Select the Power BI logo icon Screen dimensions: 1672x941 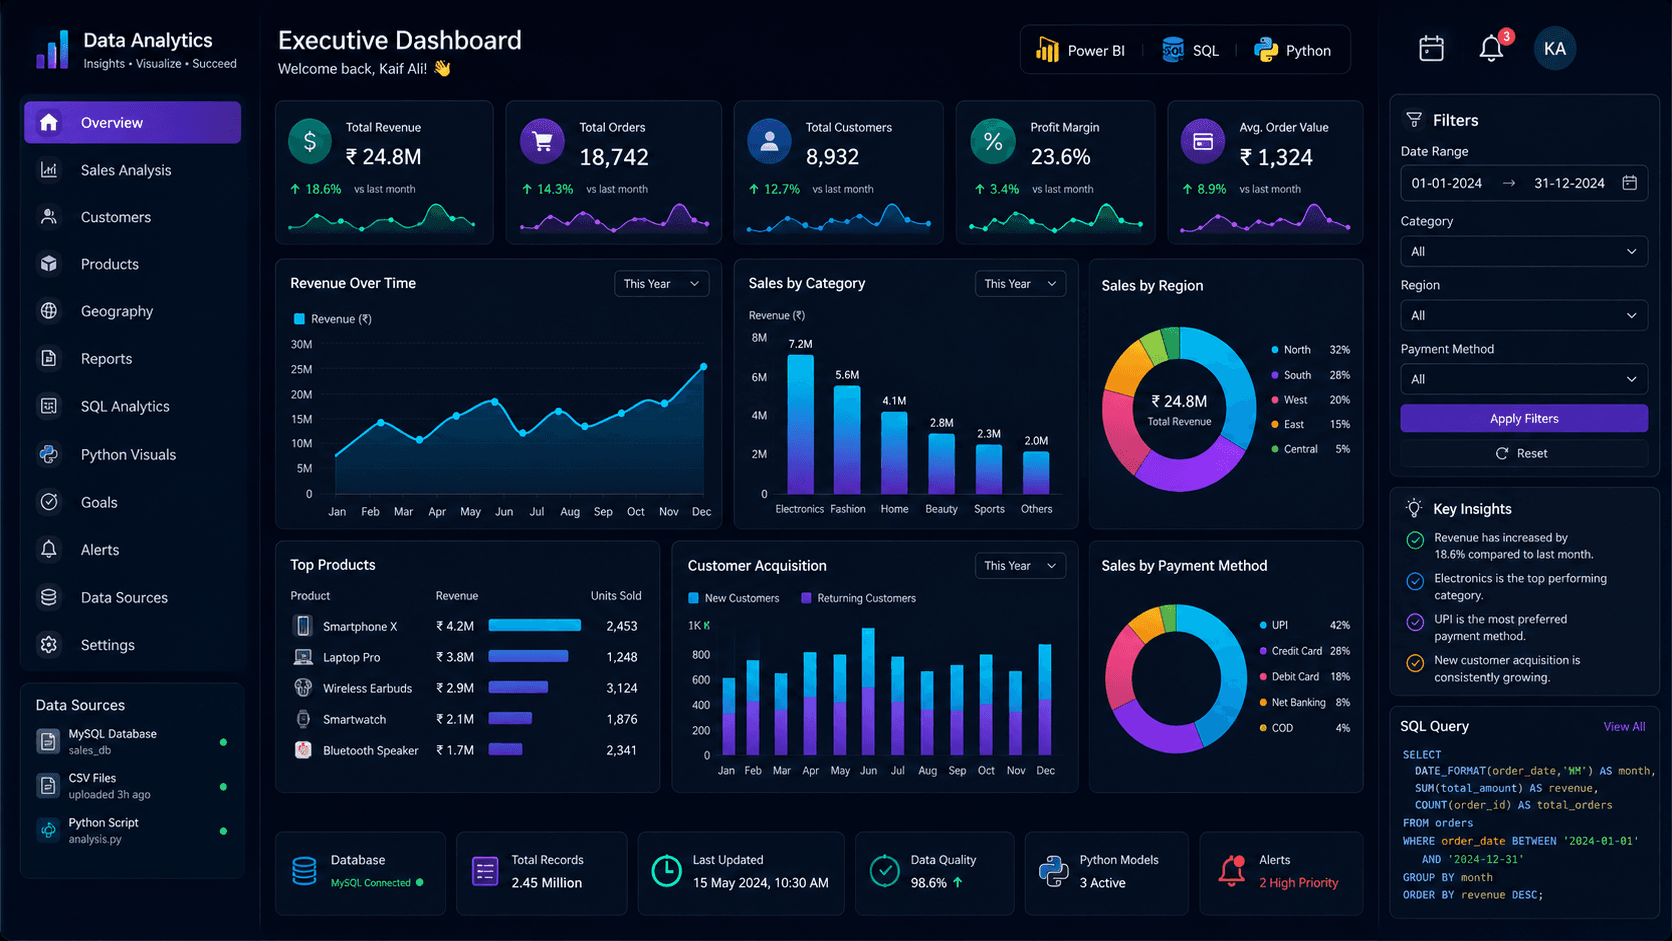tap(1047, 50)
